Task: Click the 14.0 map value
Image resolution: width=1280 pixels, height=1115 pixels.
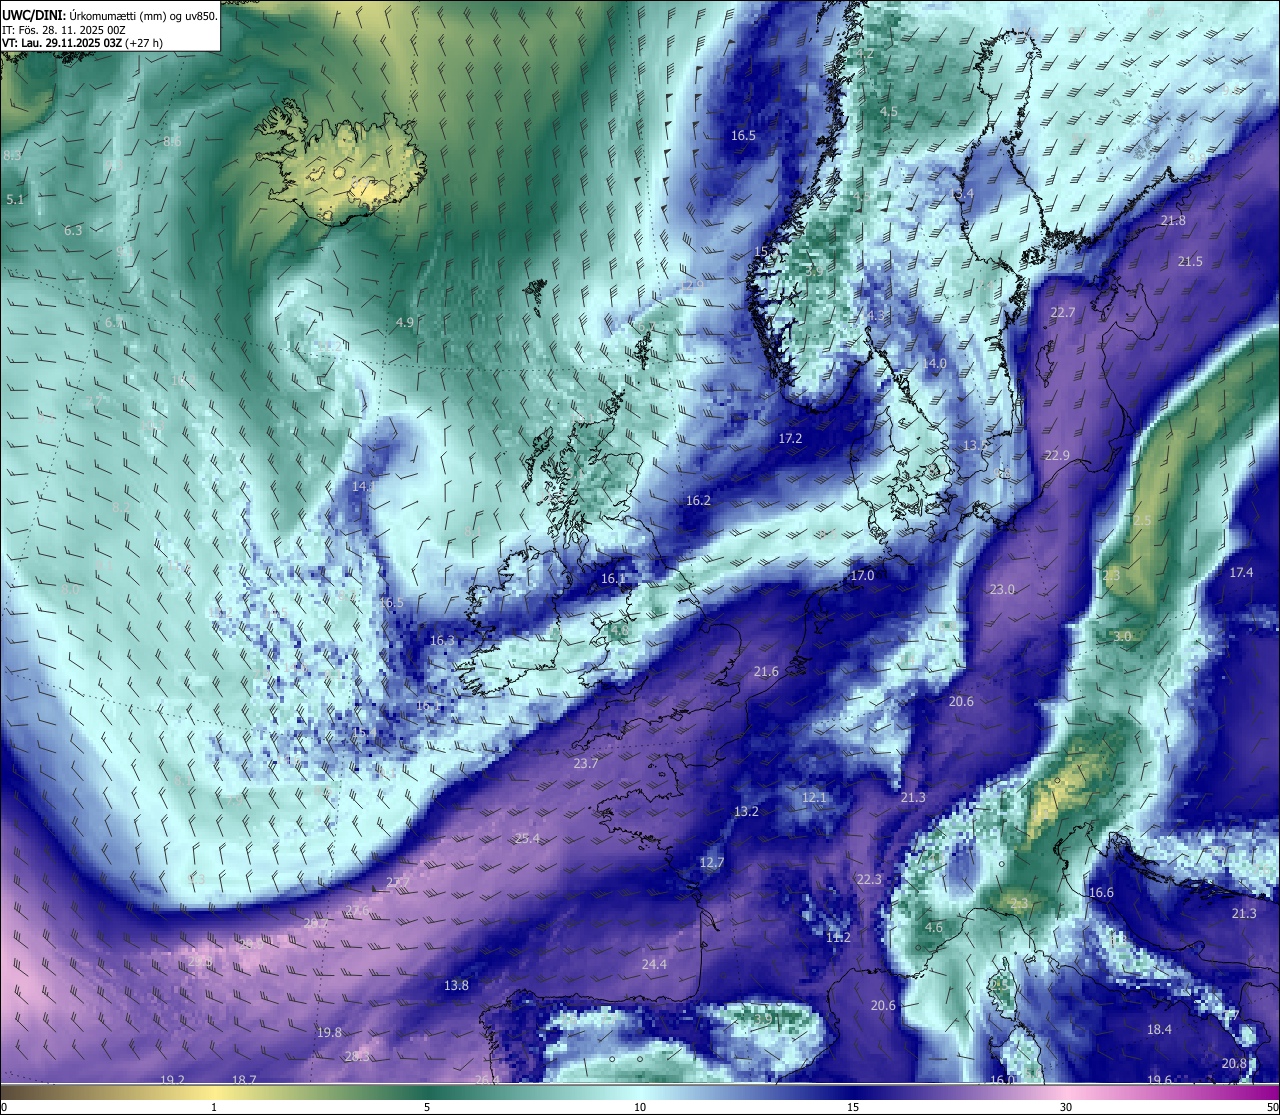Action: click(935, 363)
